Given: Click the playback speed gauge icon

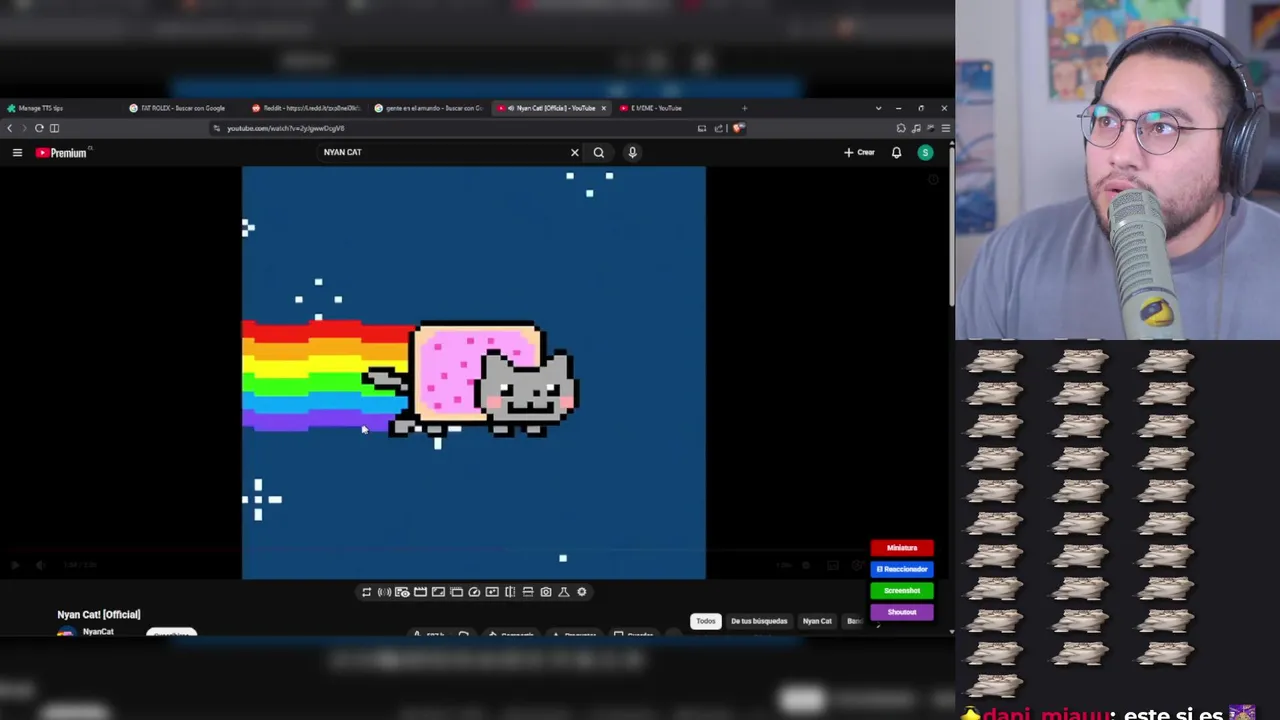Looking at the screenshot, I should pos(474,592).
